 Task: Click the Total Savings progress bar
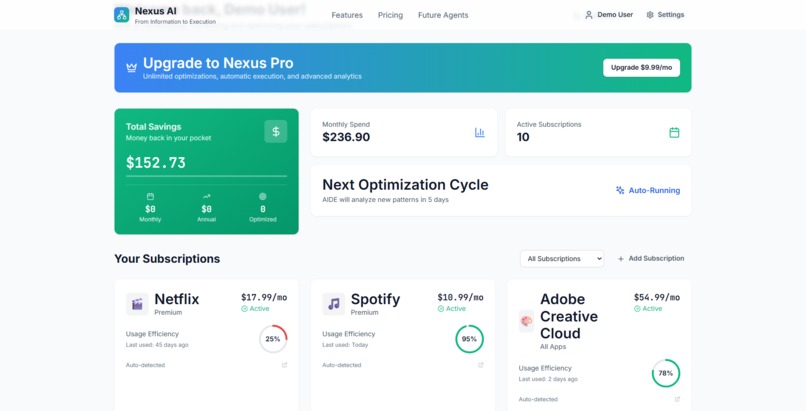point(207,176)
